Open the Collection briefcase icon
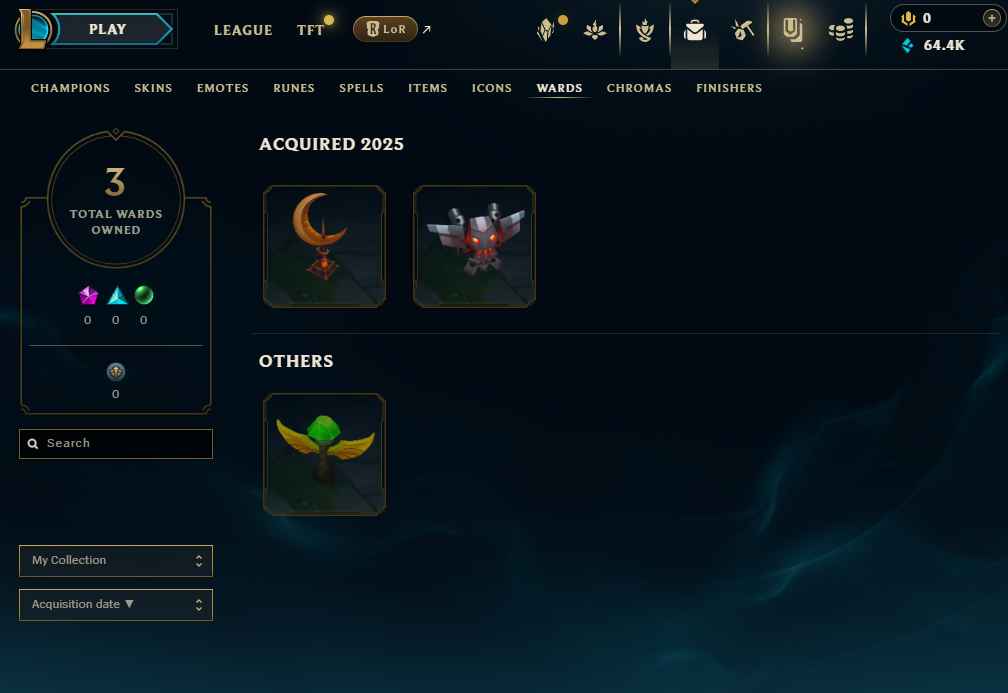The width and height of the screenshot is (1008, 693). tap(695, 30)
